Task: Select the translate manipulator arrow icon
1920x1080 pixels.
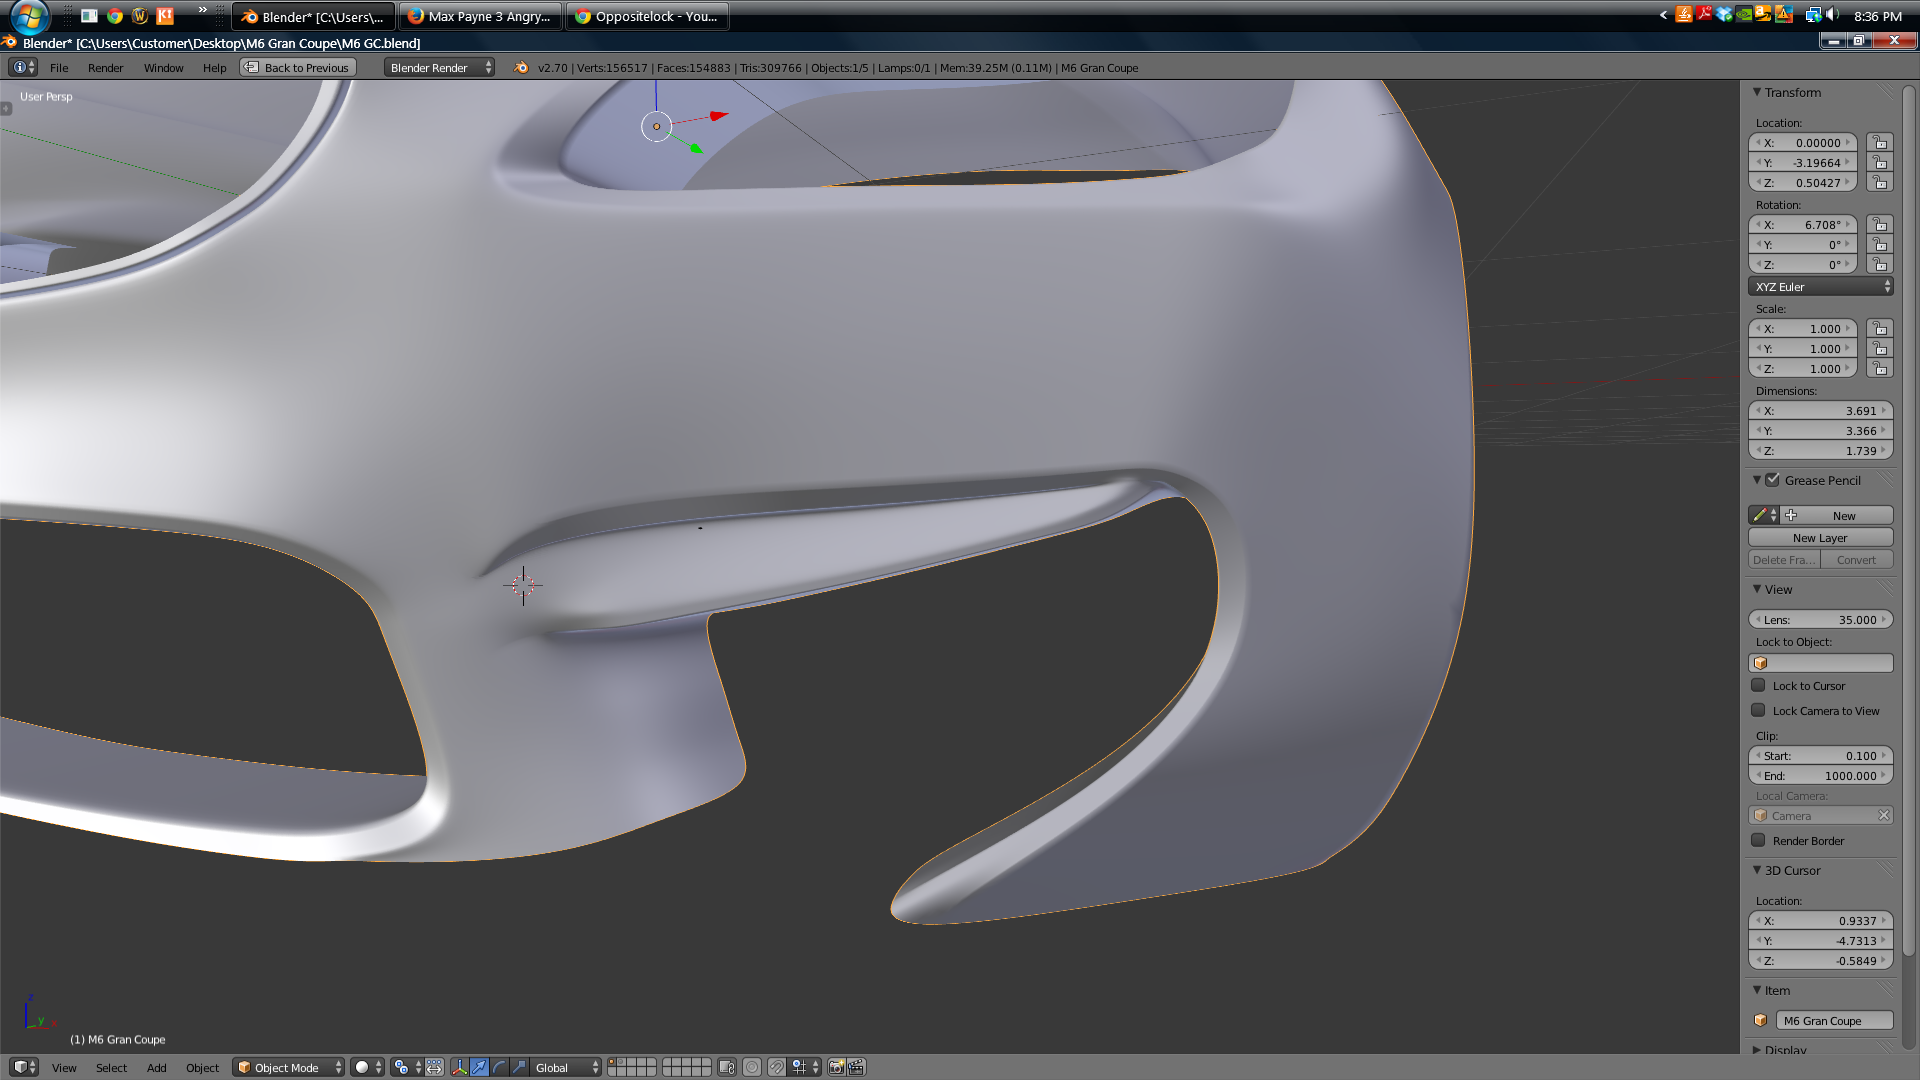Action: click(479, 1067)
